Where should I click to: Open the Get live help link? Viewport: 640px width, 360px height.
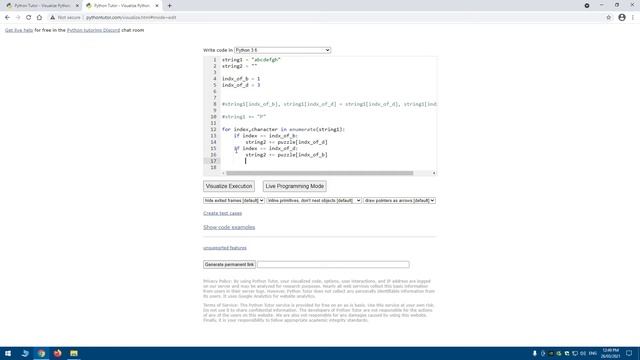(x=19, y=30)
